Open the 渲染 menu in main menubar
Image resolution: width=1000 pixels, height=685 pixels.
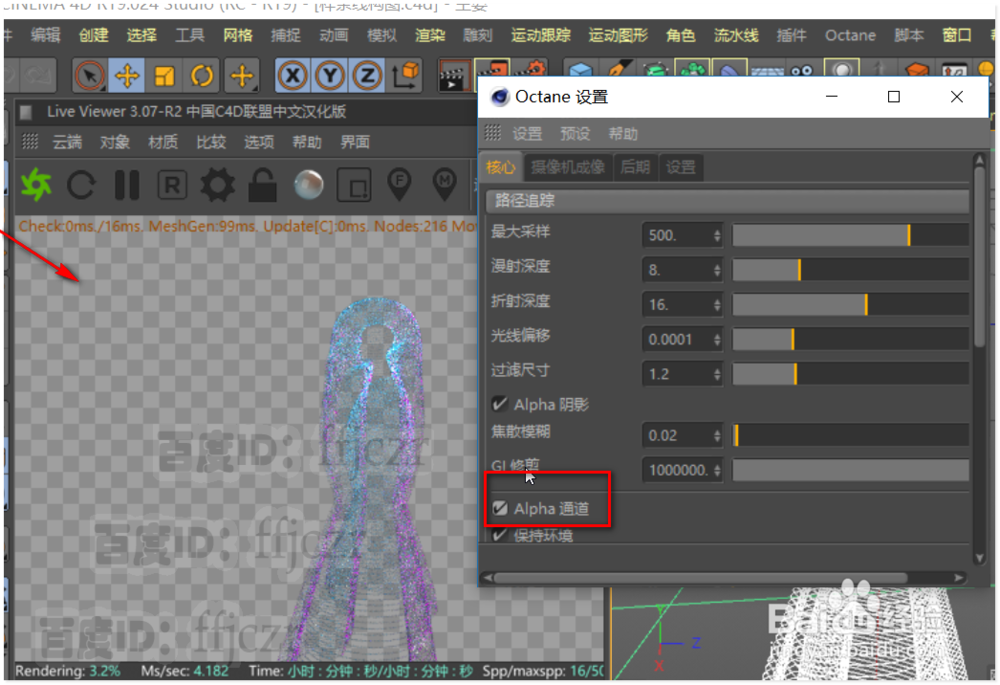click(430, 35)
